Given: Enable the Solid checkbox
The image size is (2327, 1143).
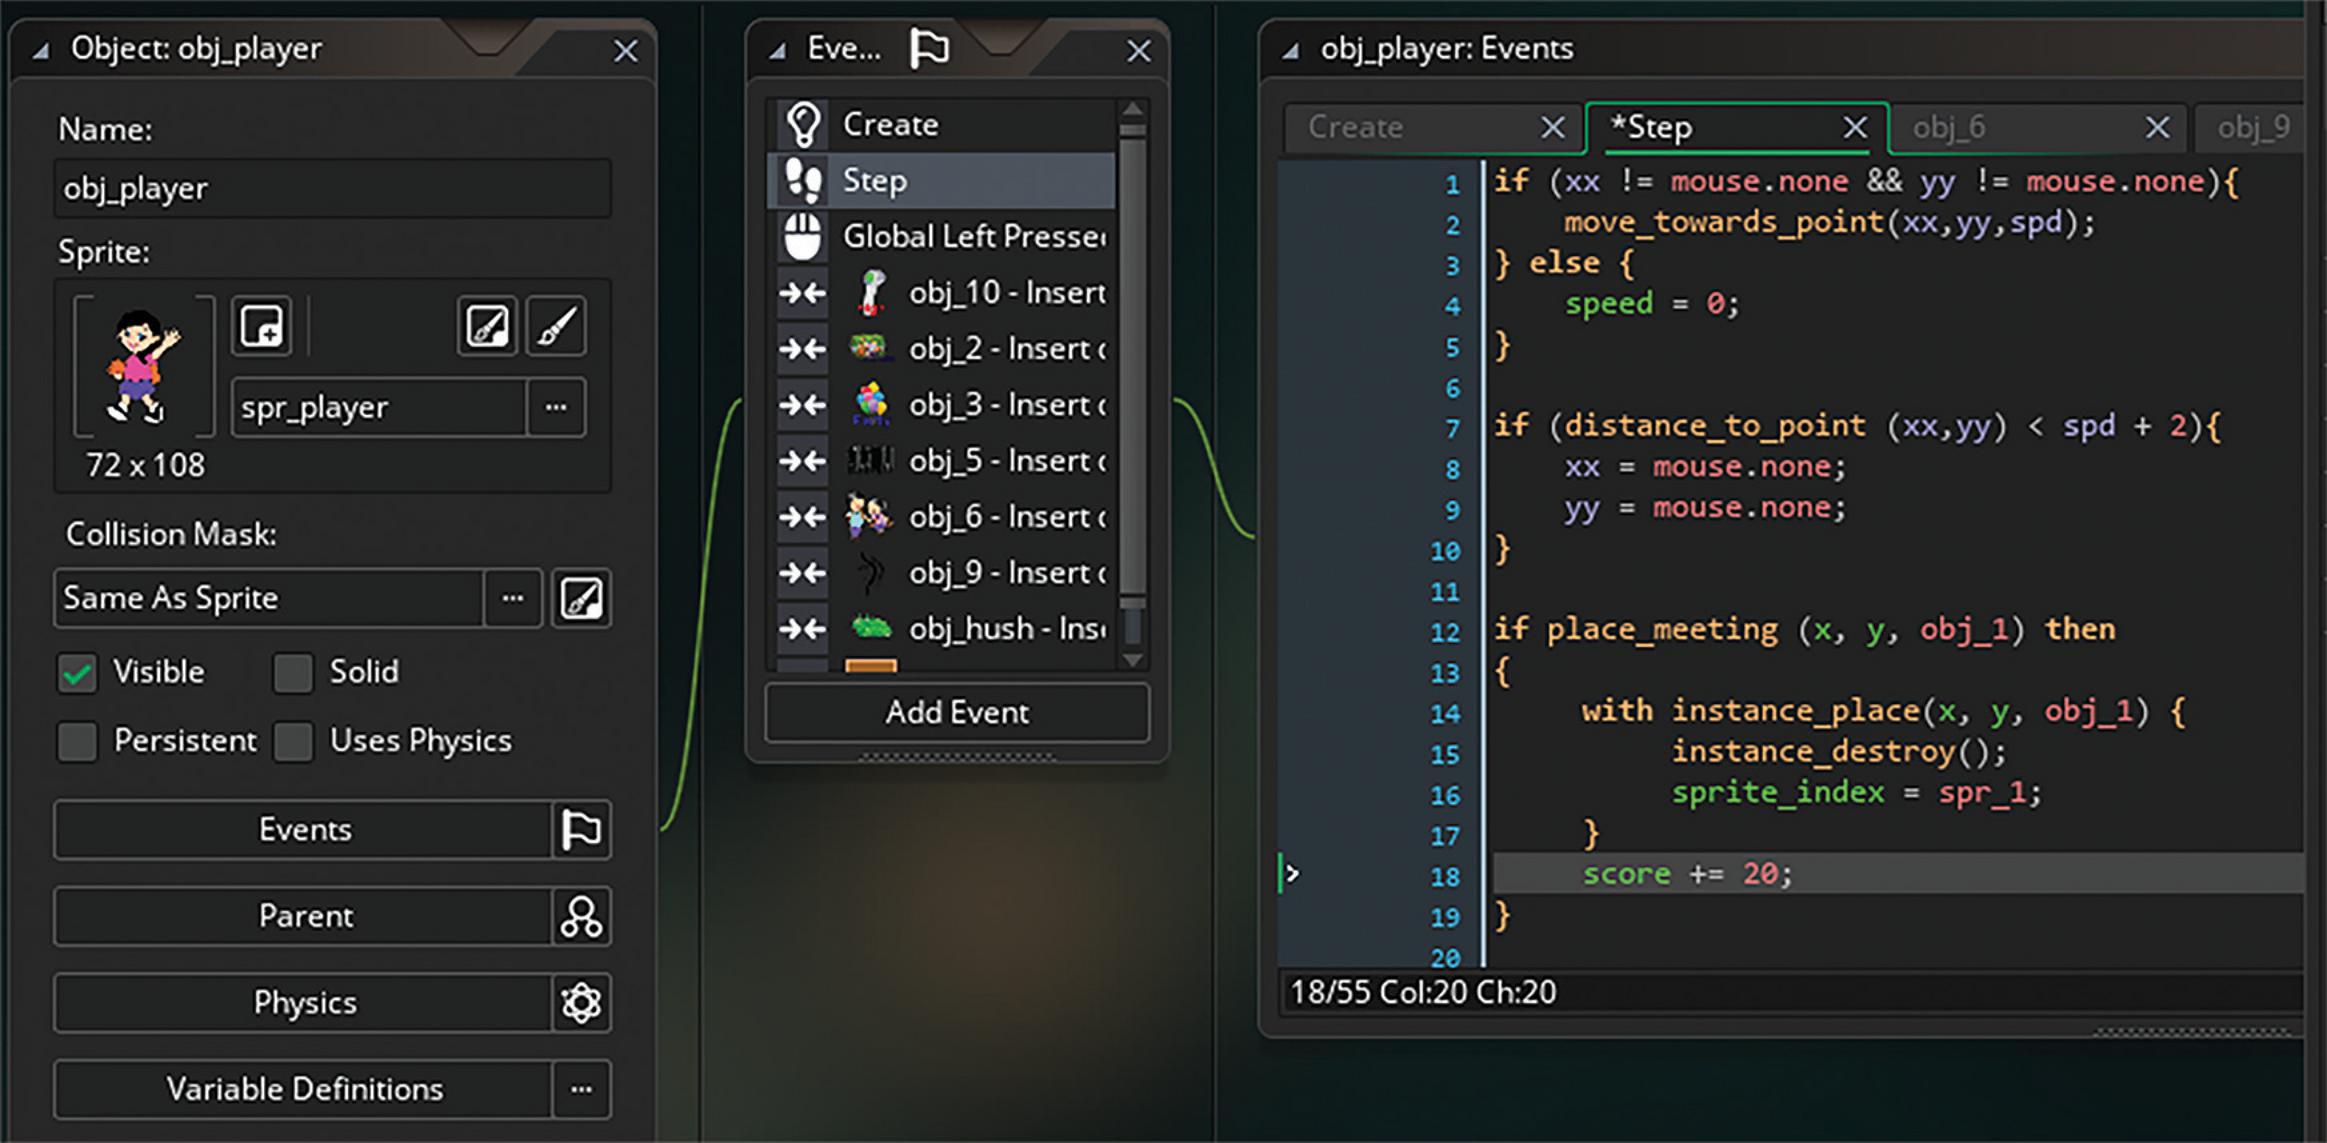Looking at the screenshot, I should (293, 673).
